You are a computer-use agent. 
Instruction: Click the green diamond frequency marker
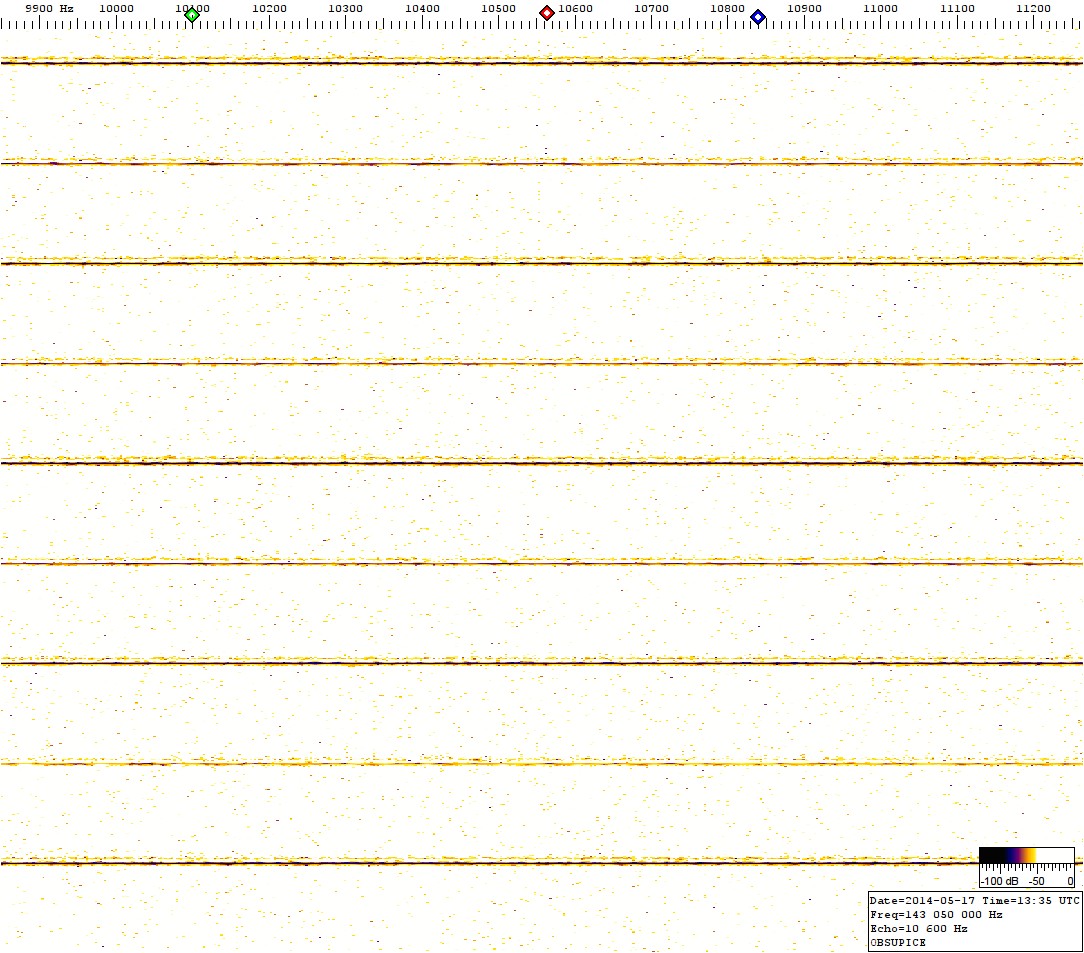(192, 14)
